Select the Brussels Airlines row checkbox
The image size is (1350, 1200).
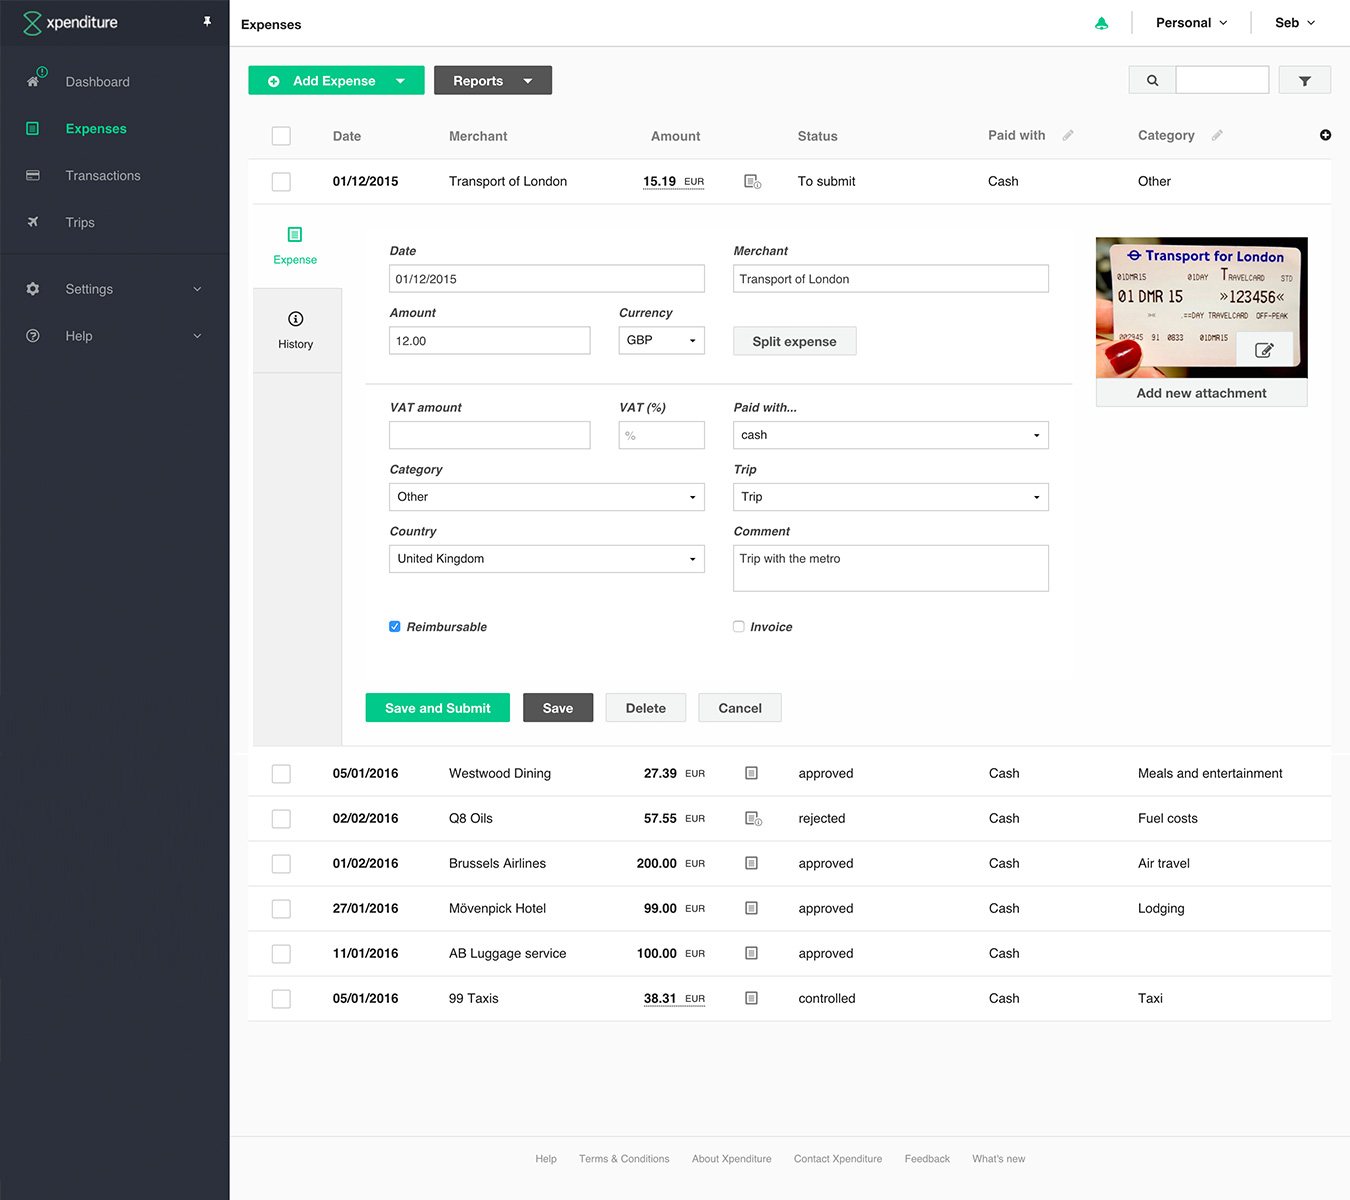click(x=281, y=863)
